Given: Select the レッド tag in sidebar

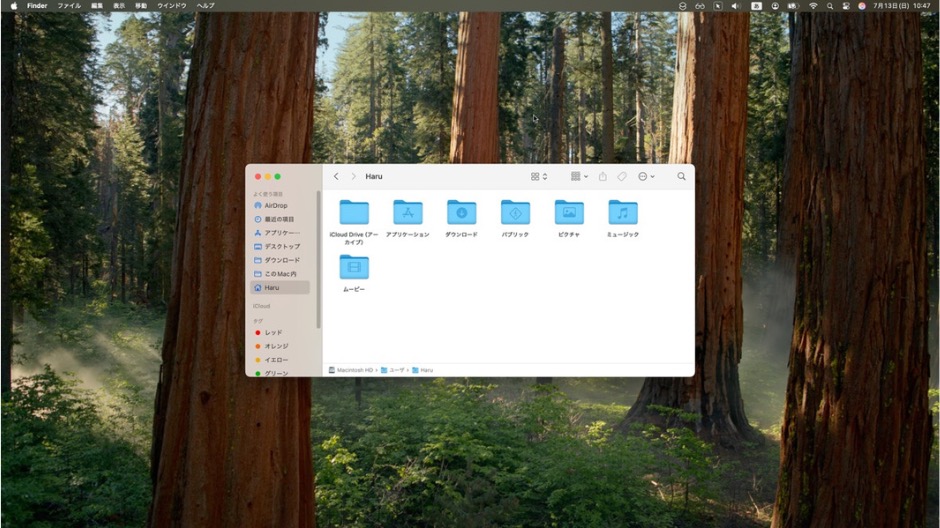Looking at the screenshot, I should tap(280, 333).
